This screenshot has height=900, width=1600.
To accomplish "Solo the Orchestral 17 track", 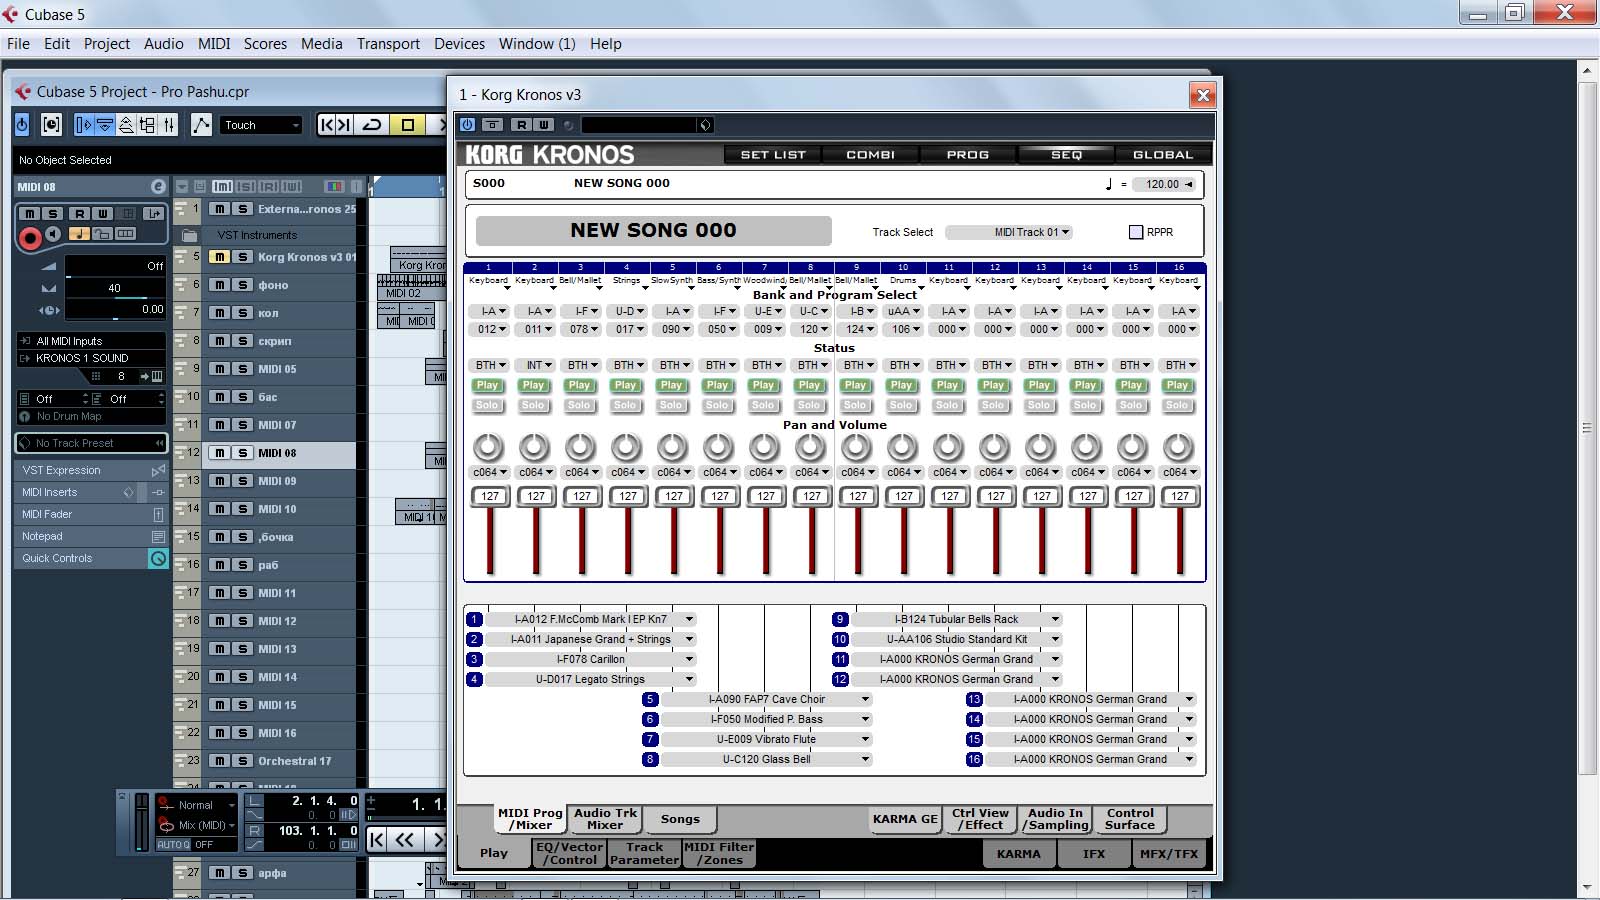I will (242, 761).
